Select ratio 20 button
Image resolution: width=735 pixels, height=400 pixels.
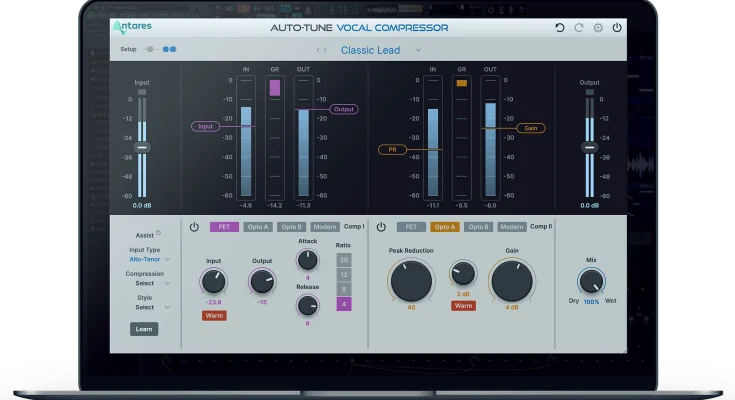(344, 259)
